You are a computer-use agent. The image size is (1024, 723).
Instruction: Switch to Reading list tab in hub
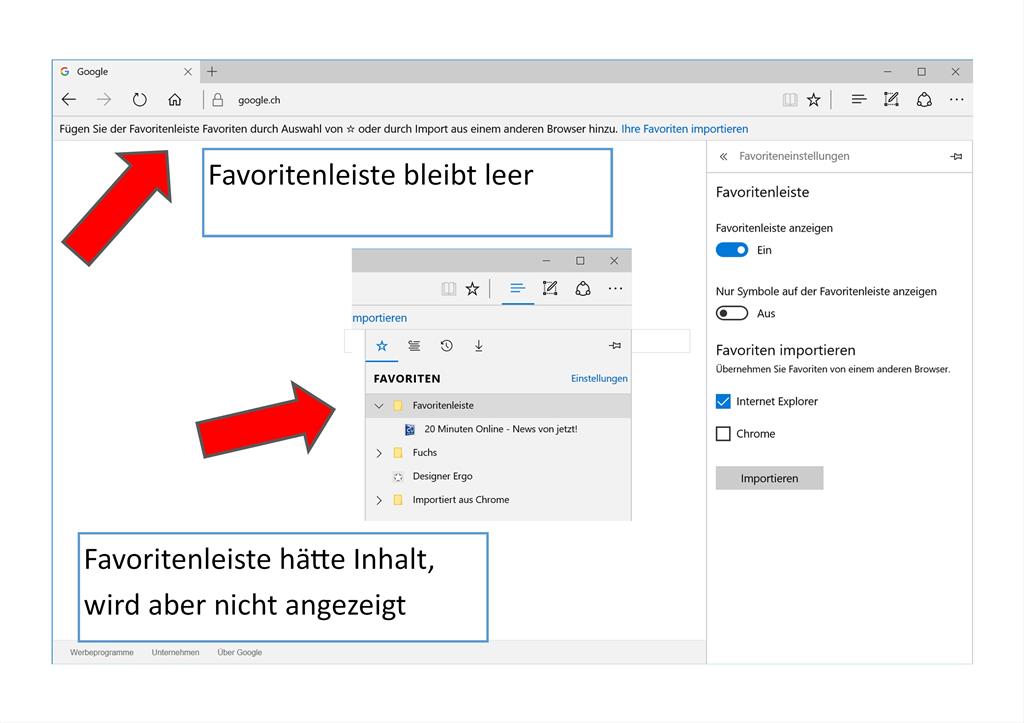coord(414,345)
